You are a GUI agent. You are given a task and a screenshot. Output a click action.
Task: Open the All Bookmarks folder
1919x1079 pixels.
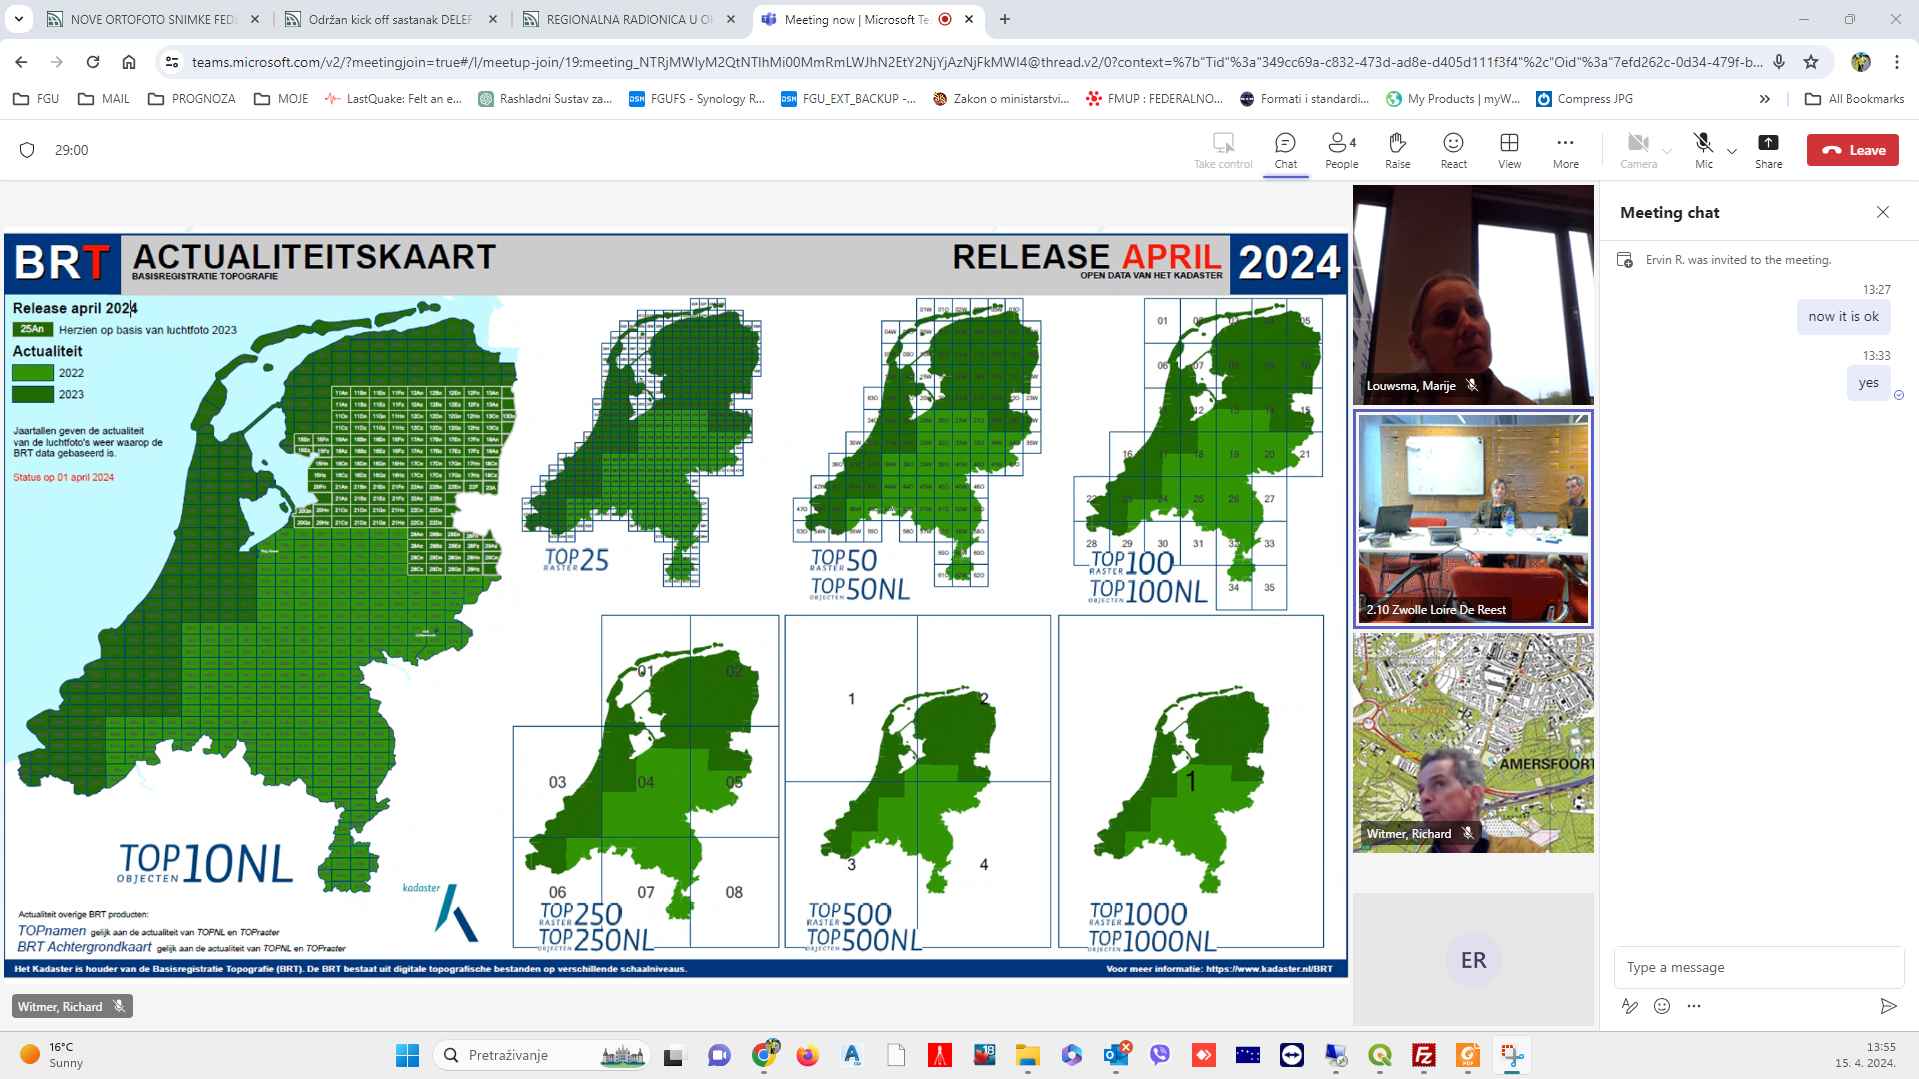pyautogui.click(x=1854, y=99)
